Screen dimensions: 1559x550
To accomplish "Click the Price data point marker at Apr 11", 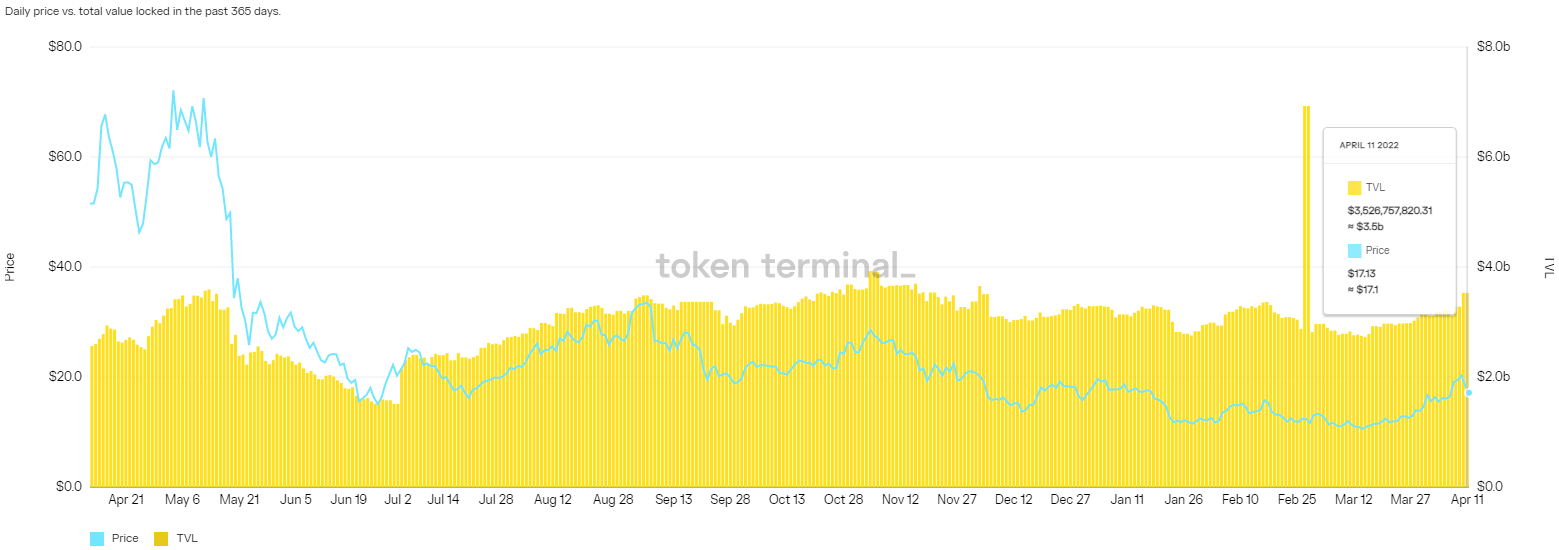I will [x=1468, y=392].
